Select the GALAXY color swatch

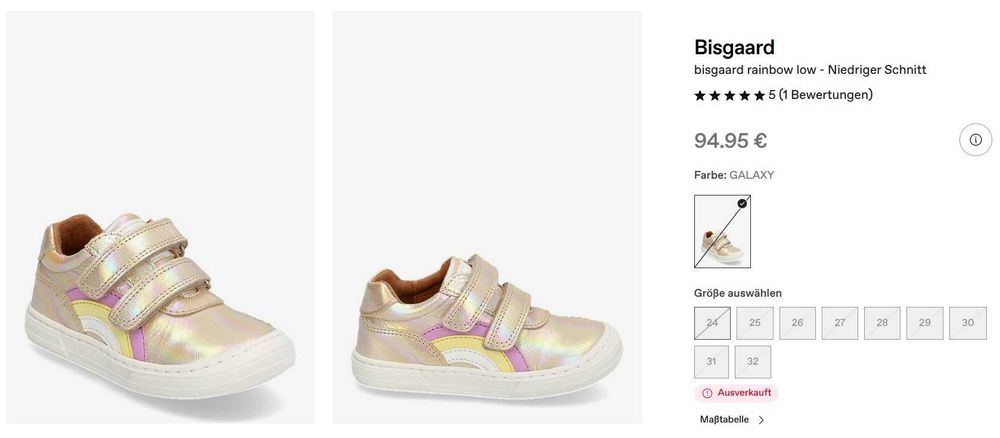click(722, 231)
